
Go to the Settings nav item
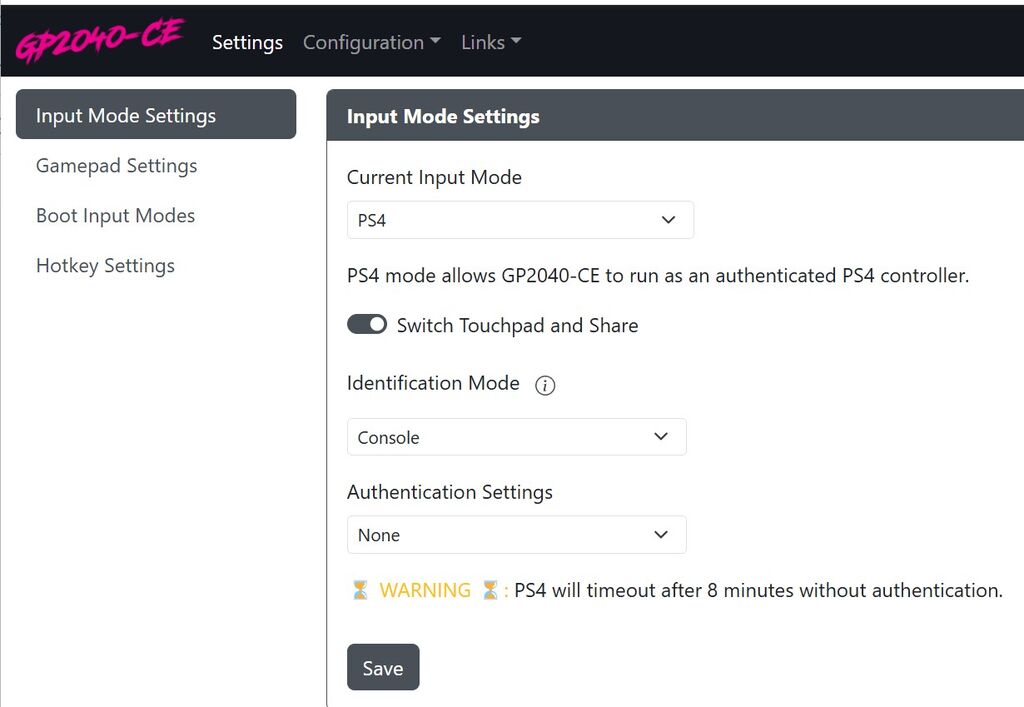point(247,42)
